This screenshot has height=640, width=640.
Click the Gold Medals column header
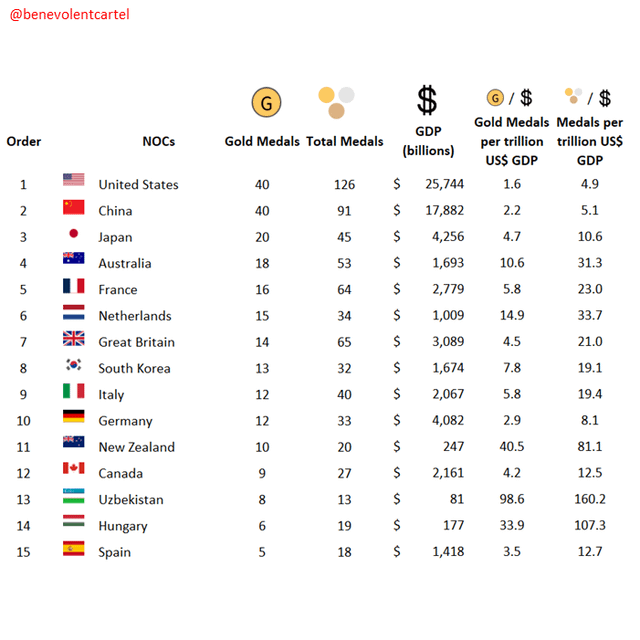click(262, 141)
